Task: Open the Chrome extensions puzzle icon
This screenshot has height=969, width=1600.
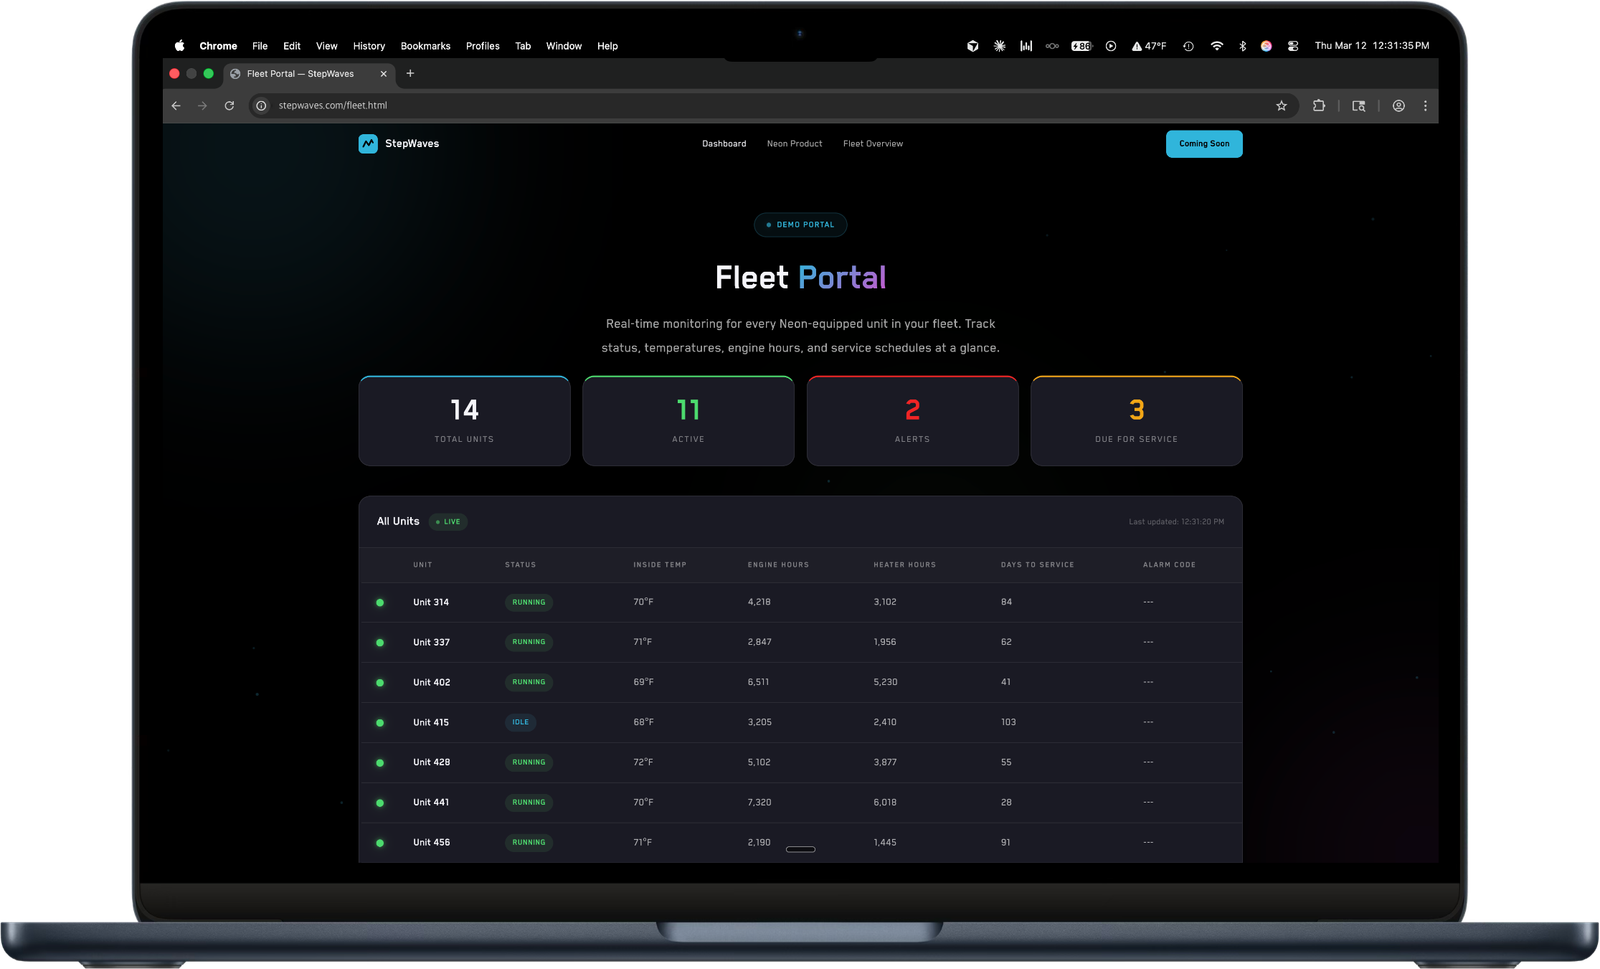Action: pyautogui.click(x=1320, y=106)
